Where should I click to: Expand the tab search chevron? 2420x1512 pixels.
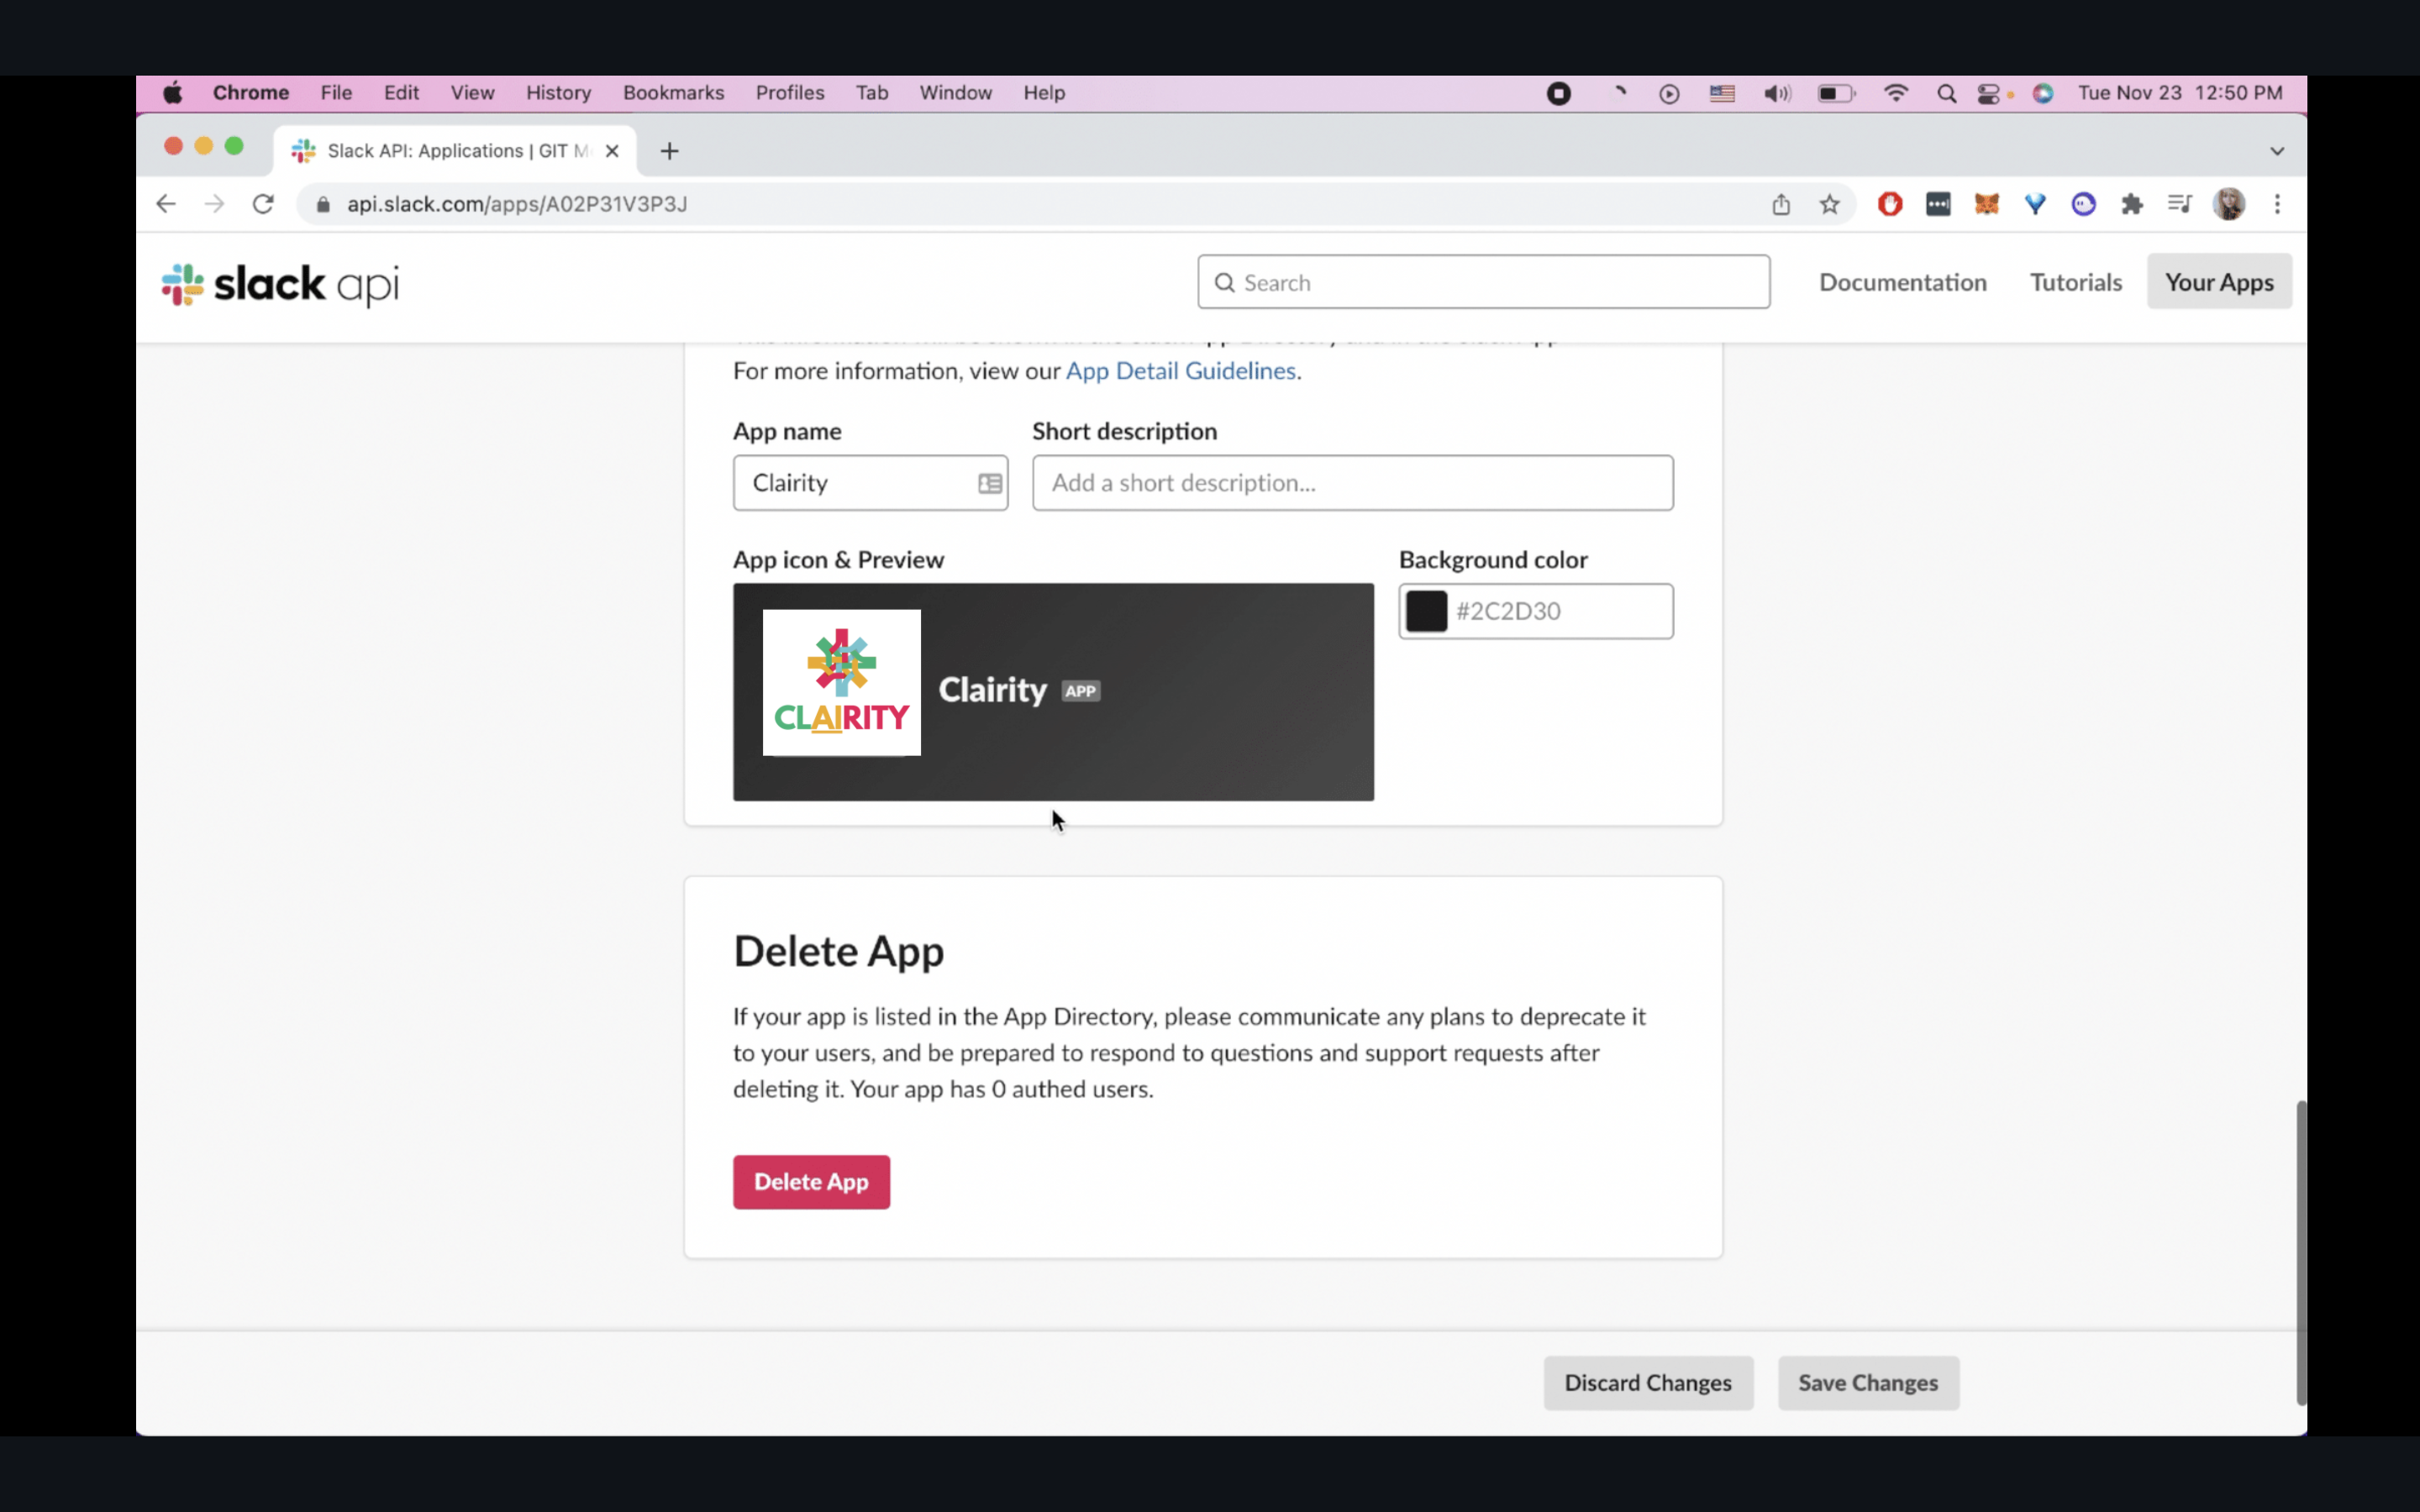(2277, 151)
